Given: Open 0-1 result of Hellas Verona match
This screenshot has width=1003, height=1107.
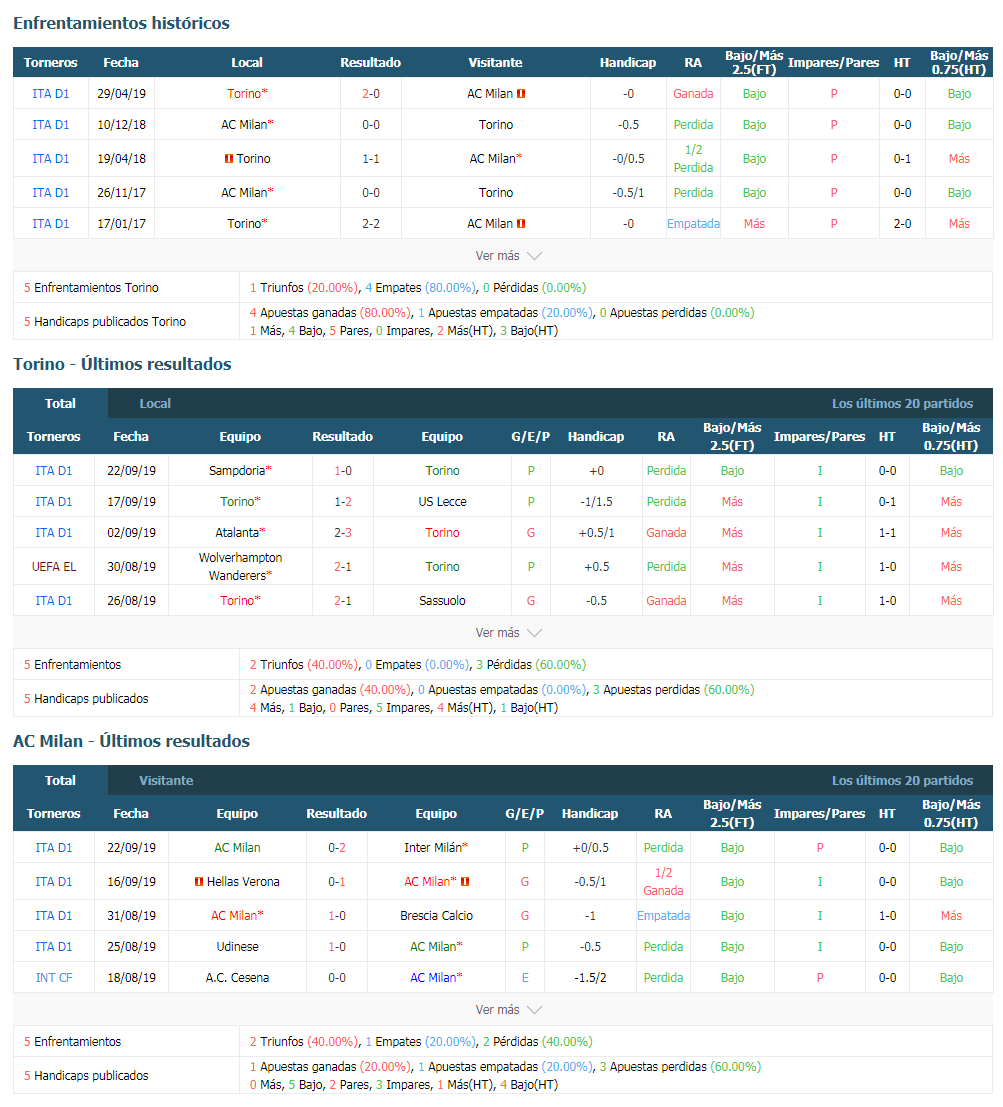Looking at the screenshot, I should (x=337, y=881).
